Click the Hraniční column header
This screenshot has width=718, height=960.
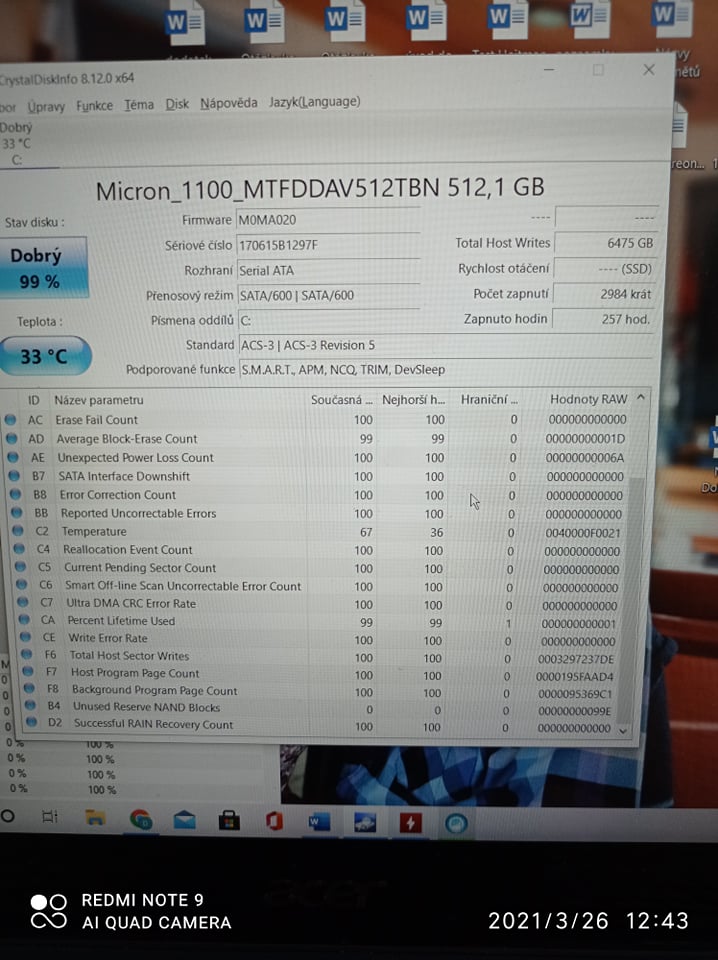(488, 400)
